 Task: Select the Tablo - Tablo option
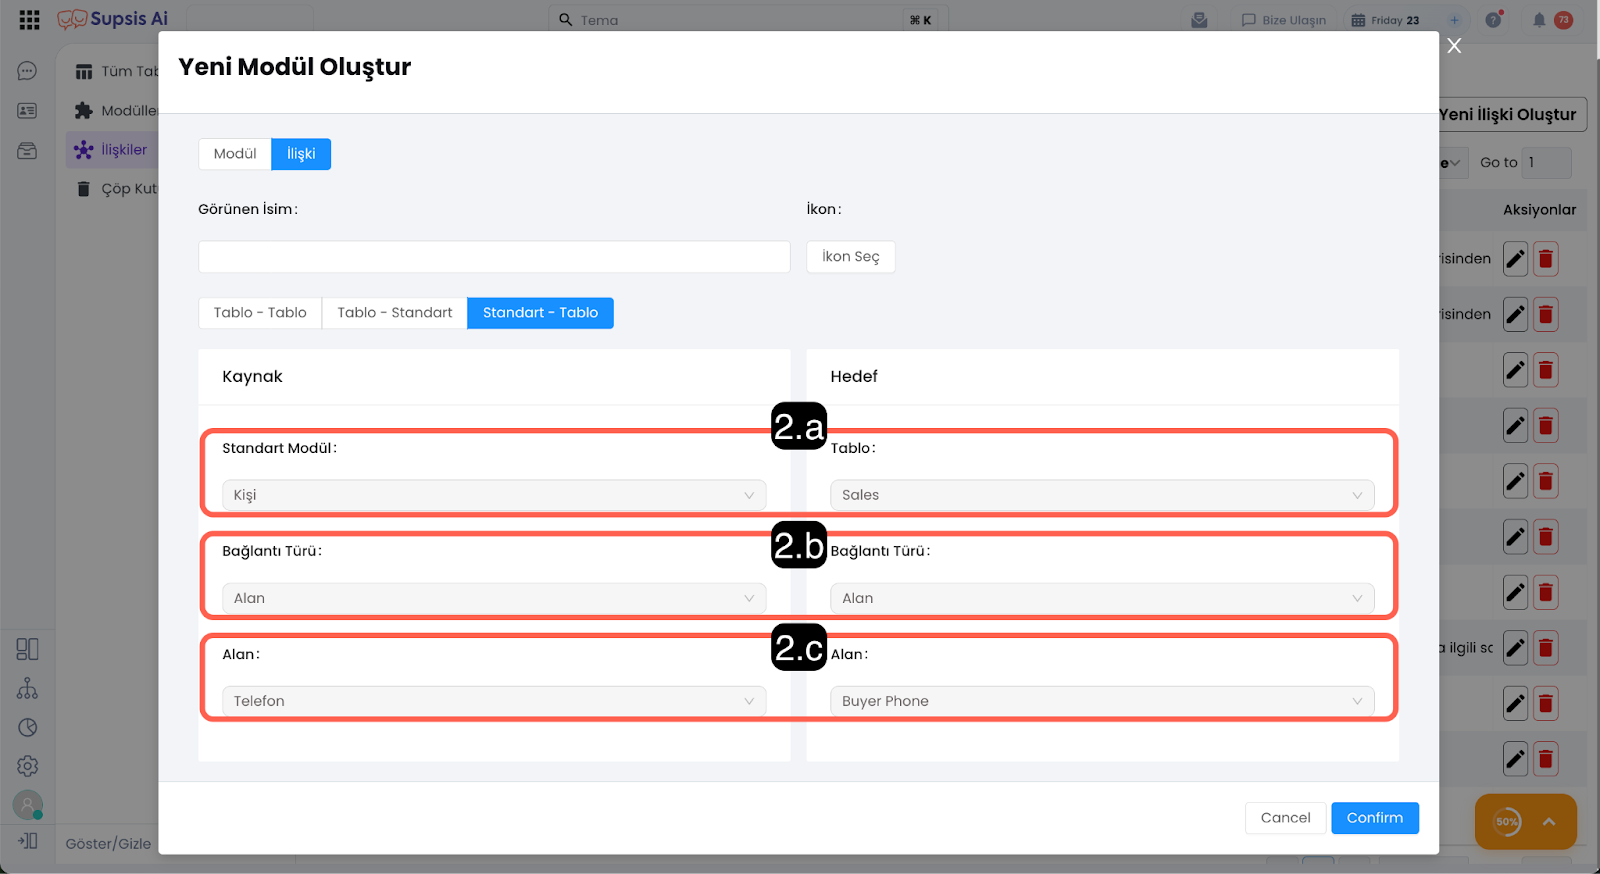coord(260,313)
